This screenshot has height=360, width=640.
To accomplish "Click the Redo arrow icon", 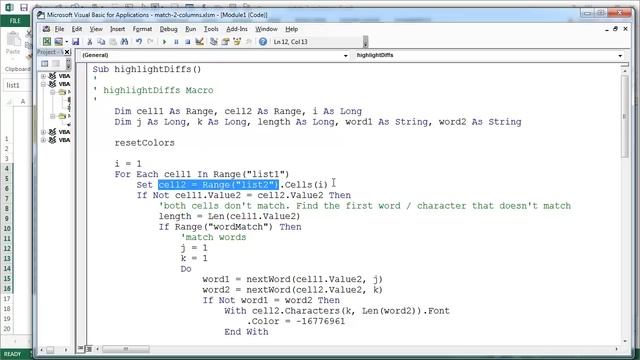I will (150, 42).
